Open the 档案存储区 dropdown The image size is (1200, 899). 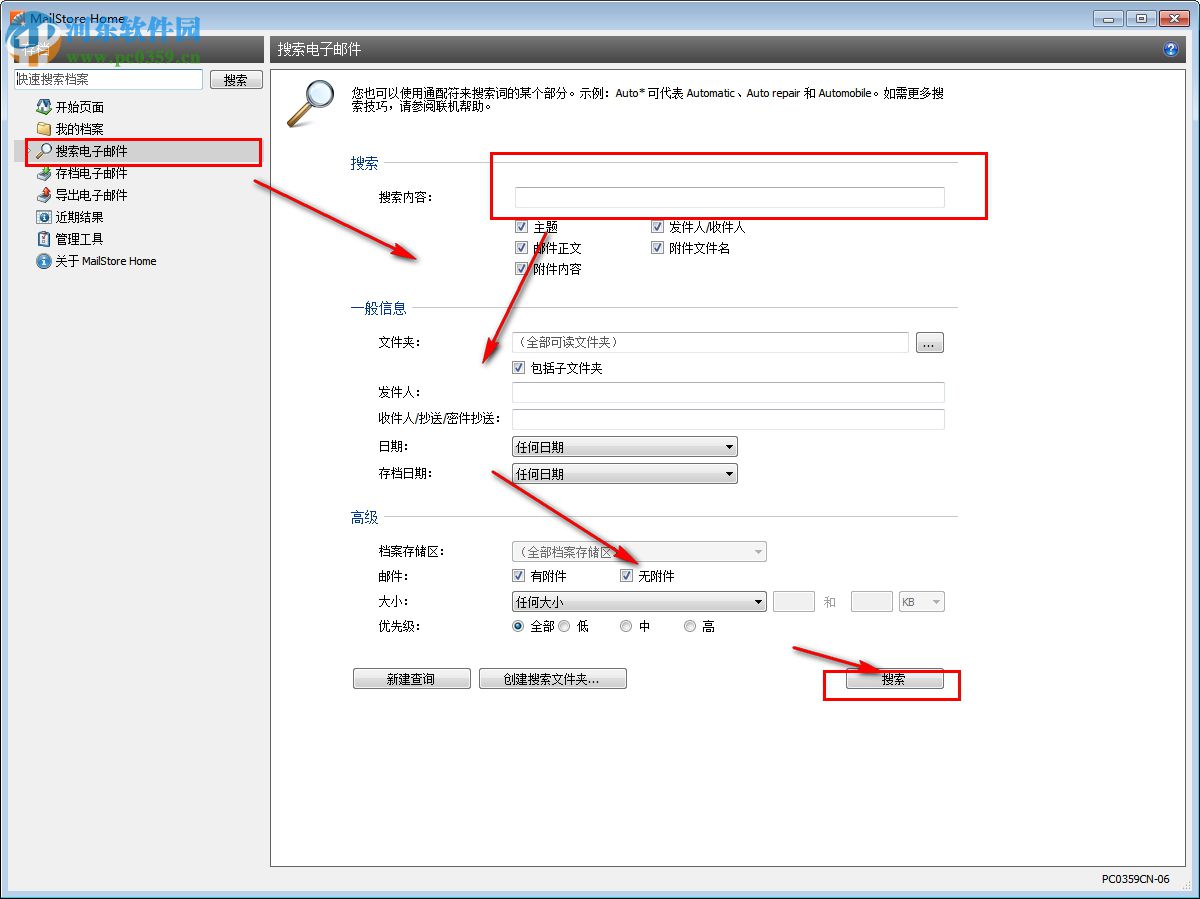(x=639, y=552)
